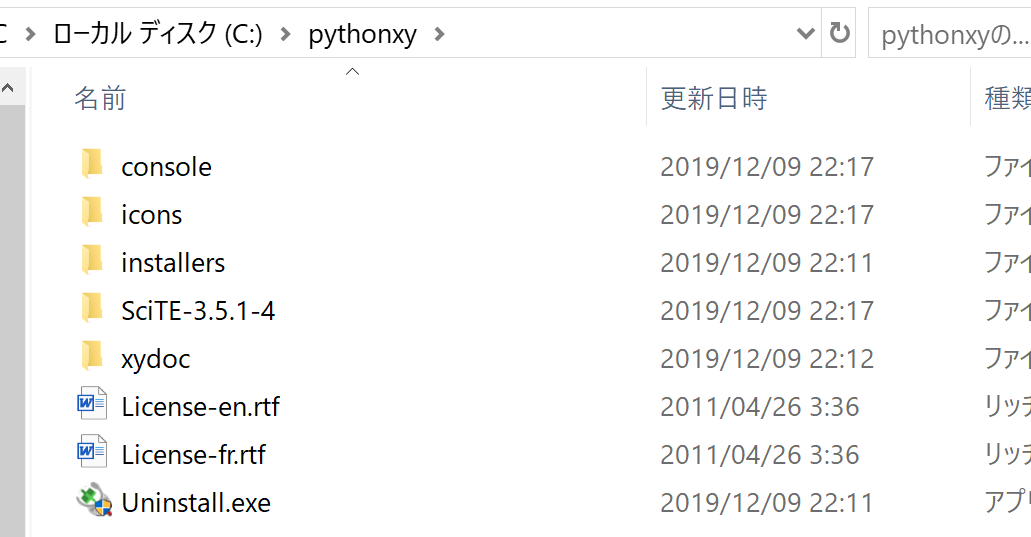This screenshot has height=537, width=1031.
Task: Select the SciTE-3.5.1-4 folder icon
Action: (x=92, y=308)
